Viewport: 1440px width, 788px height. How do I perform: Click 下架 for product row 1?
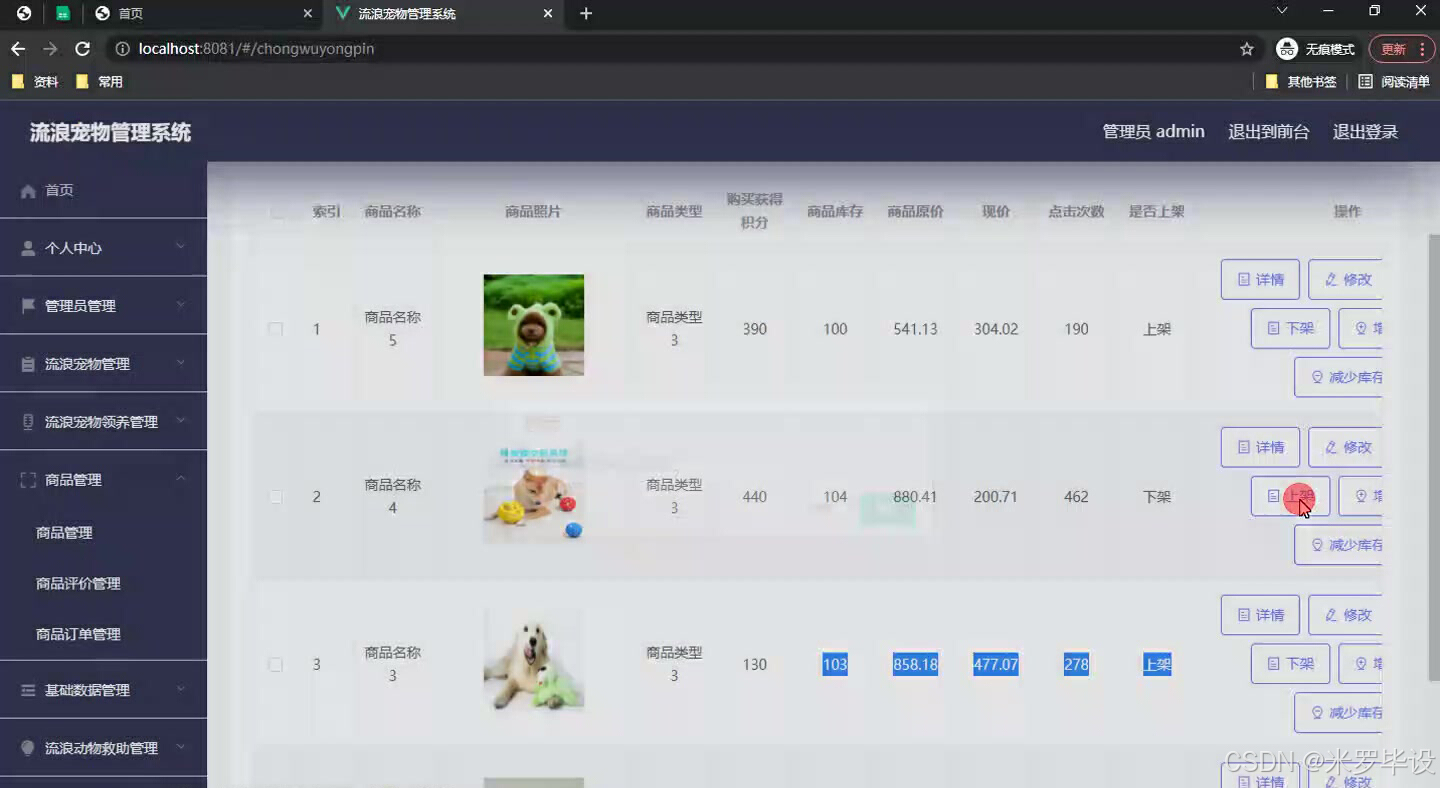[x=1290, y=328]
